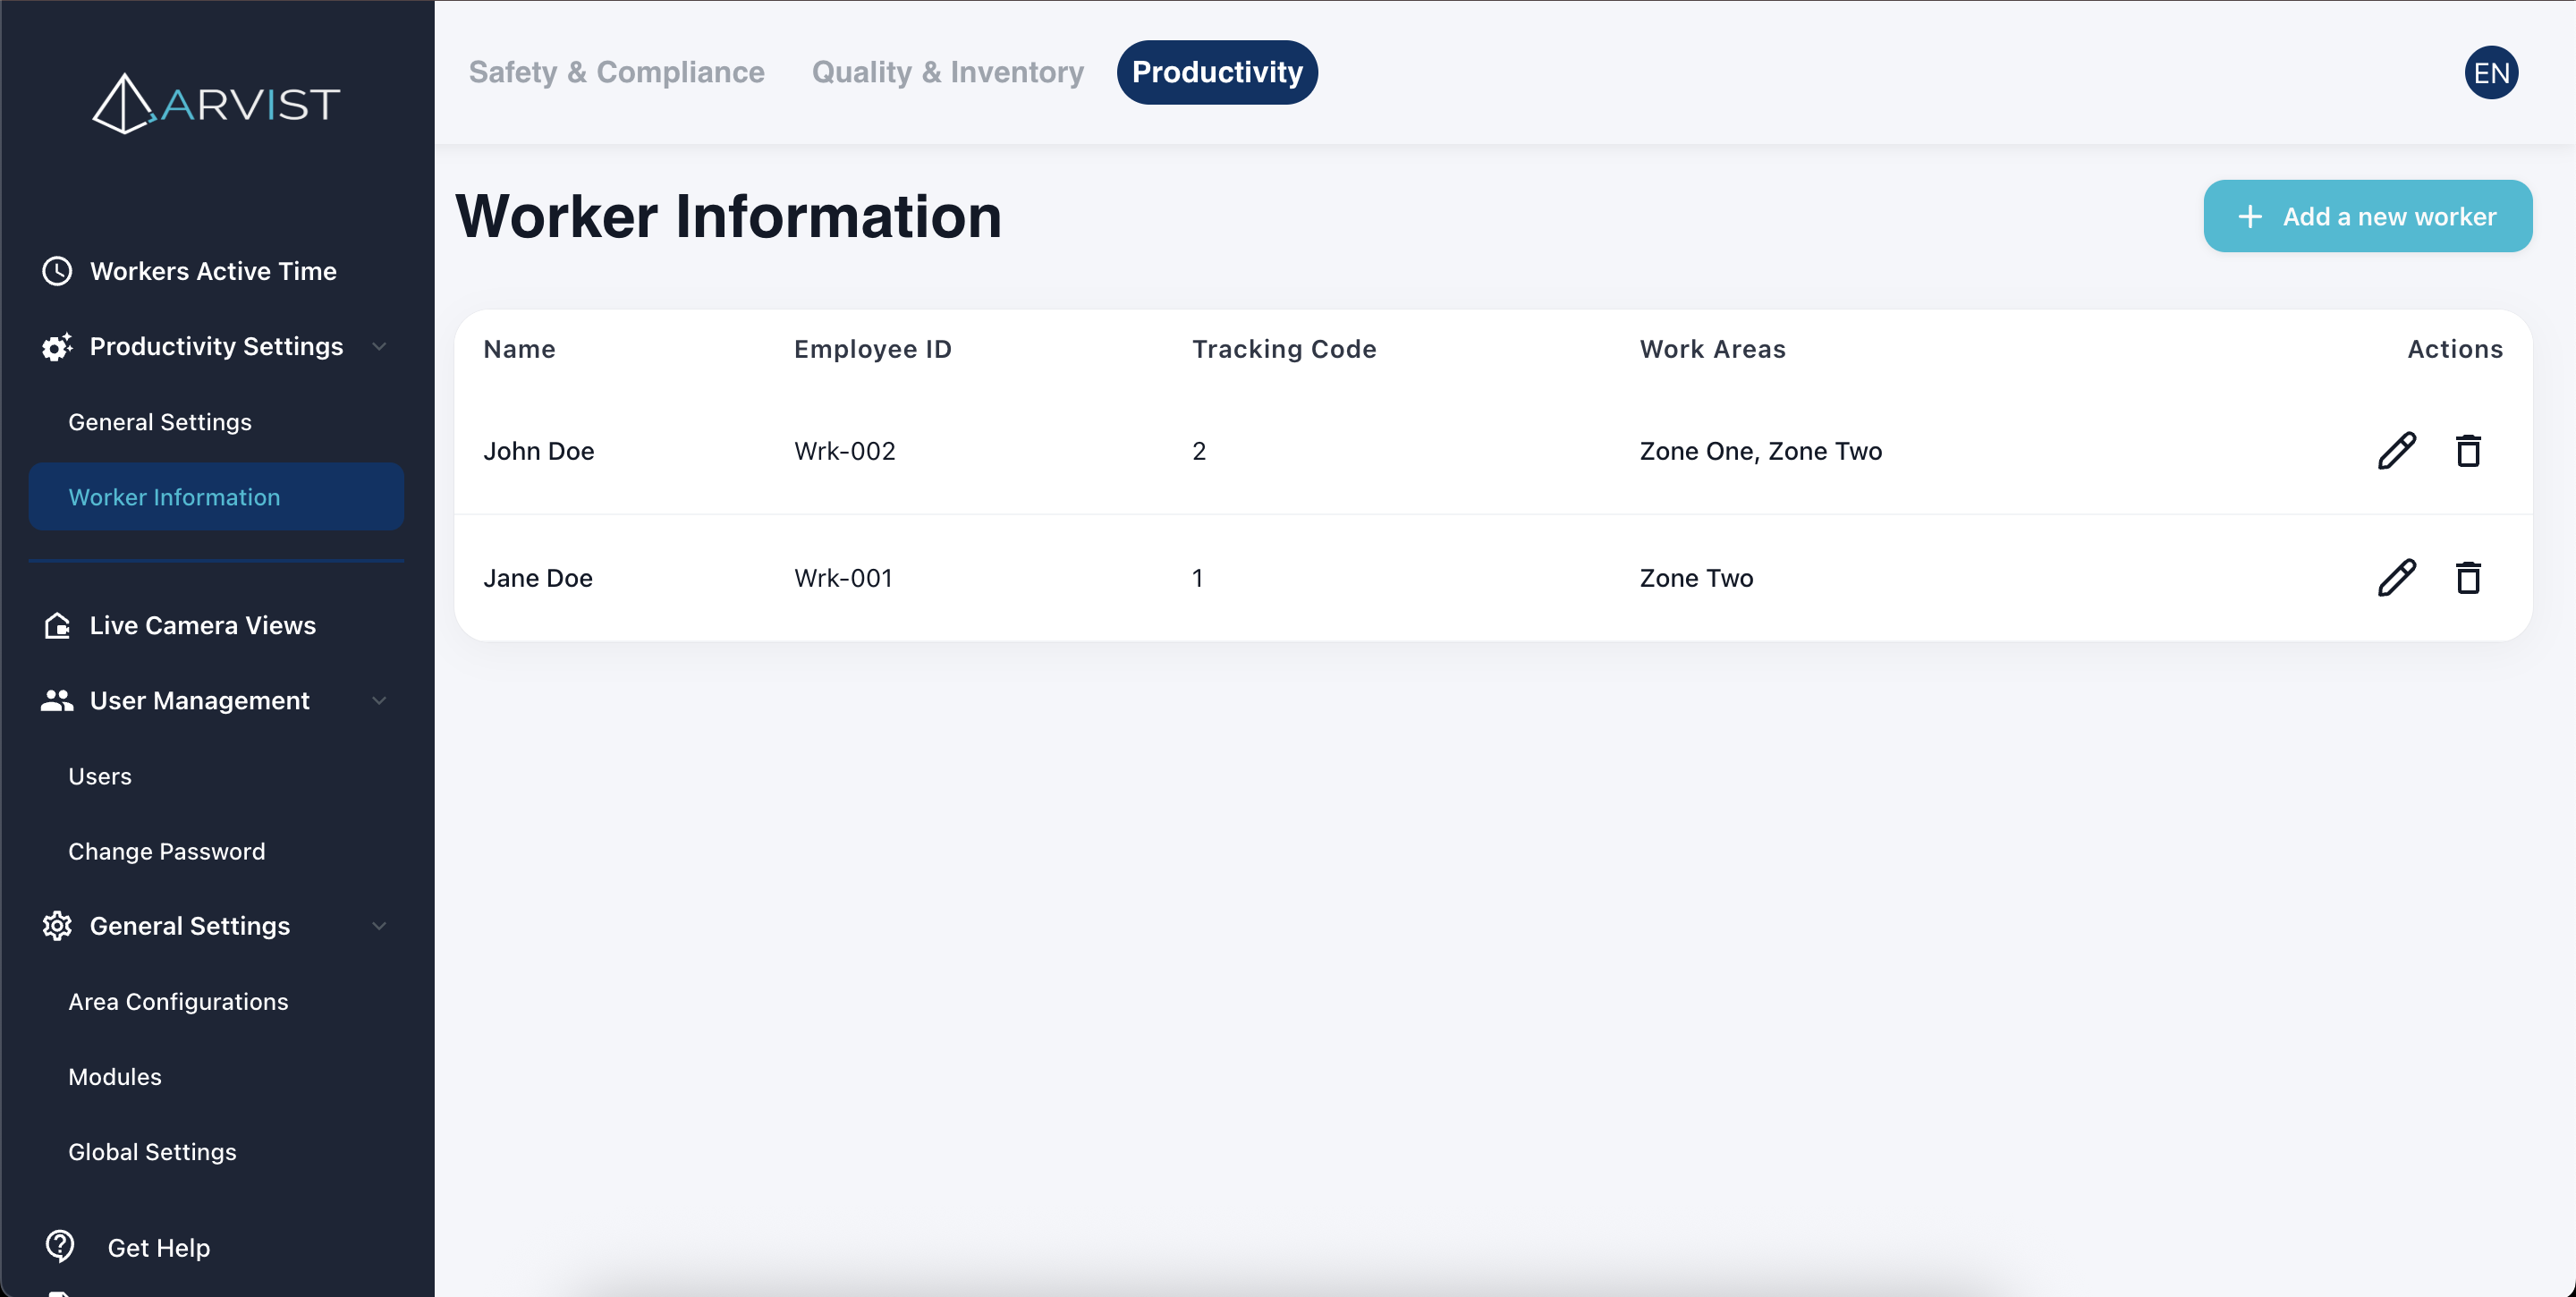Click the edit pencil for John Doe
This screenshot has height=1297, width=2576.
click(x=2396, y=451)
